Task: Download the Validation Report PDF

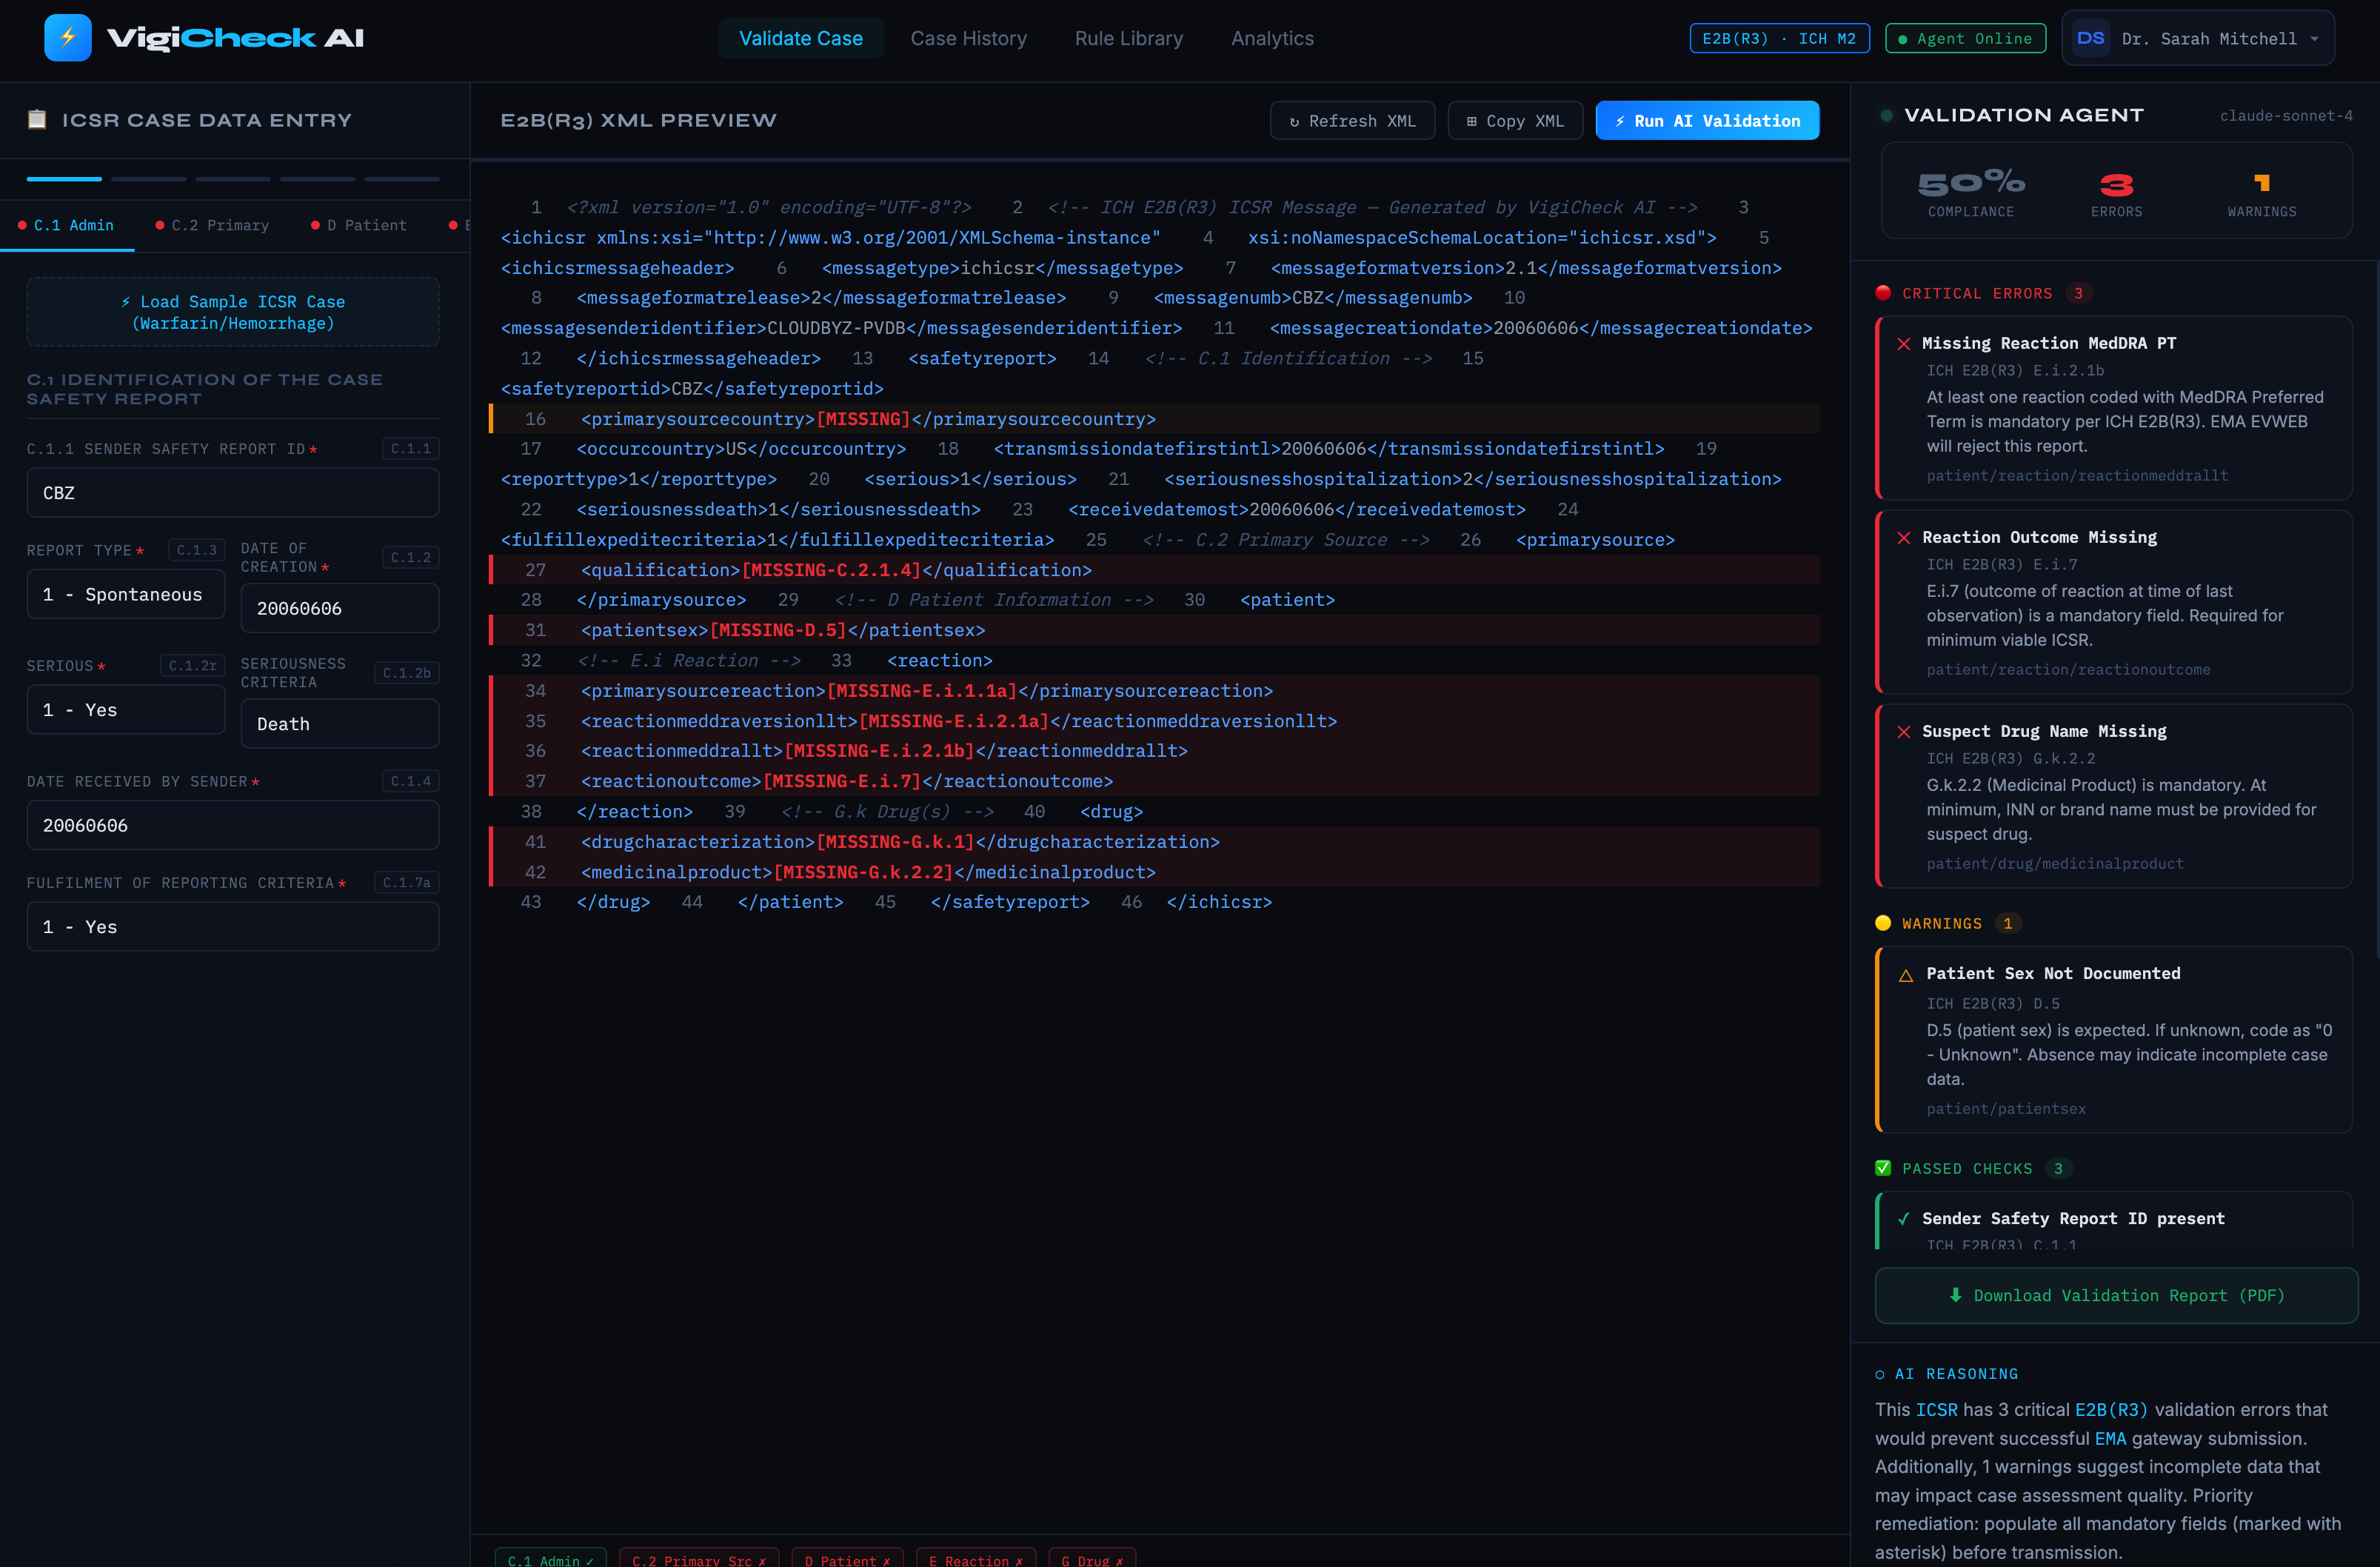Action: (x=2116, y=1295)
